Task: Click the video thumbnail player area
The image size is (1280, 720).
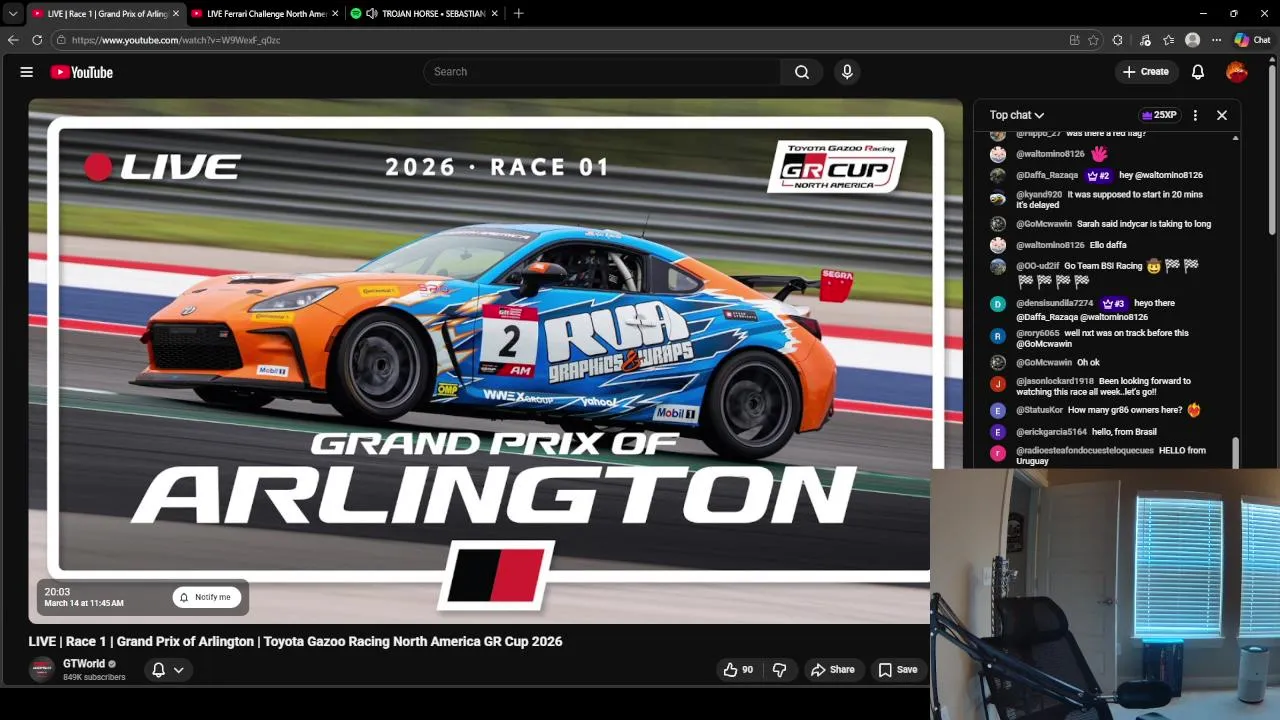Action: coord(495,360)
